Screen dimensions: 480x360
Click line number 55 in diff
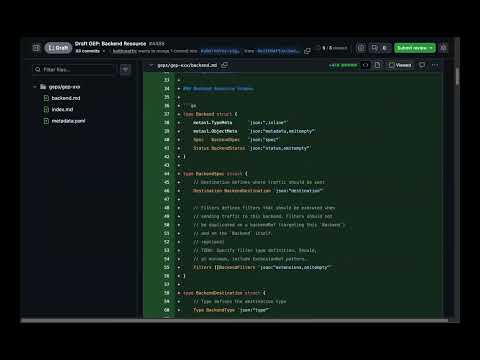click(167, 267)
